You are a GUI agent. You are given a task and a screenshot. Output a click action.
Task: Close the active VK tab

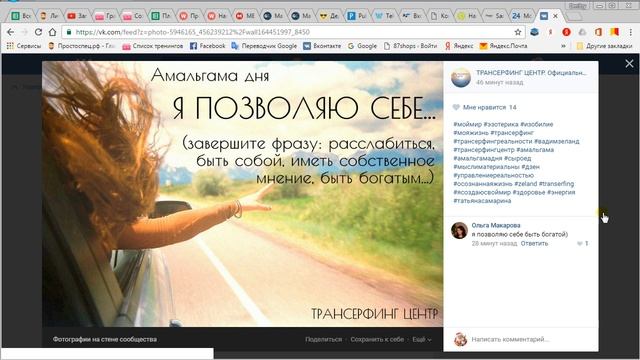(555, 16)
